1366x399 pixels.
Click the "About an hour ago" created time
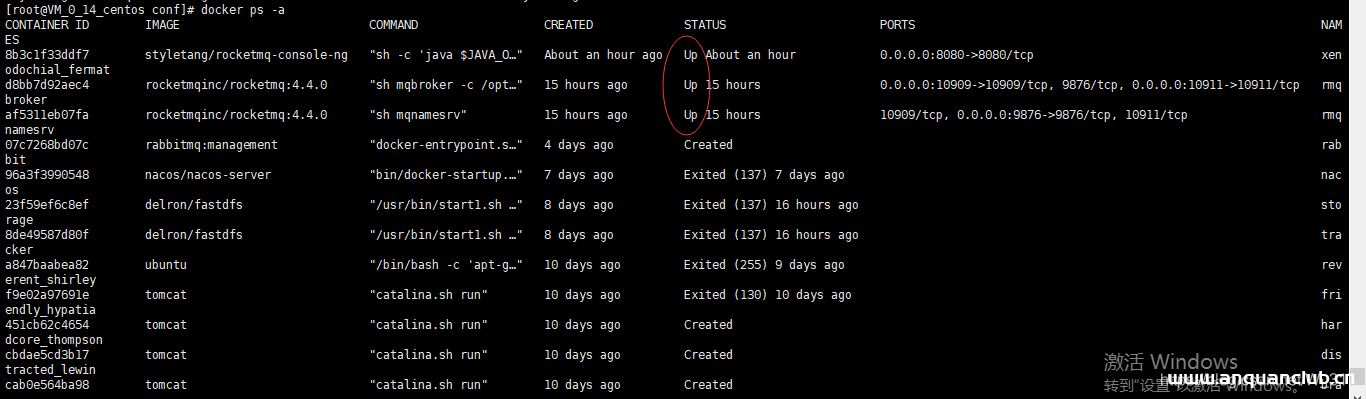[x=603, y=55]
